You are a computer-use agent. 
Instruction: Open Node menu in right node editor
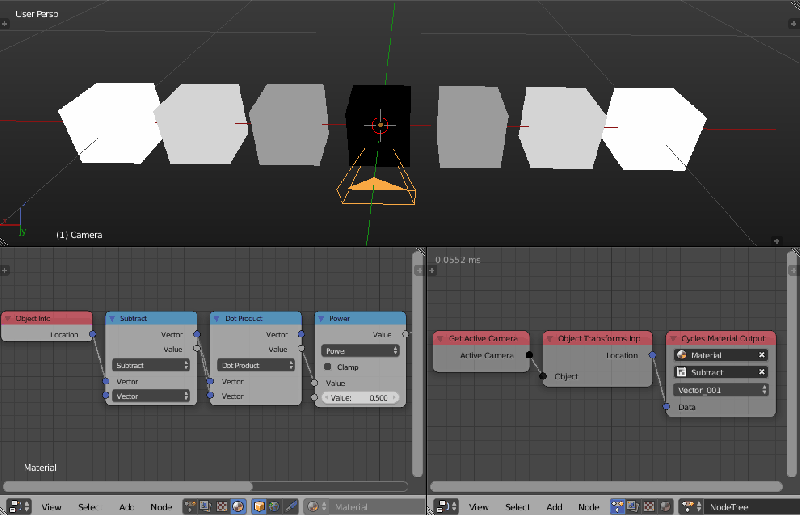(x=588, y=507)
